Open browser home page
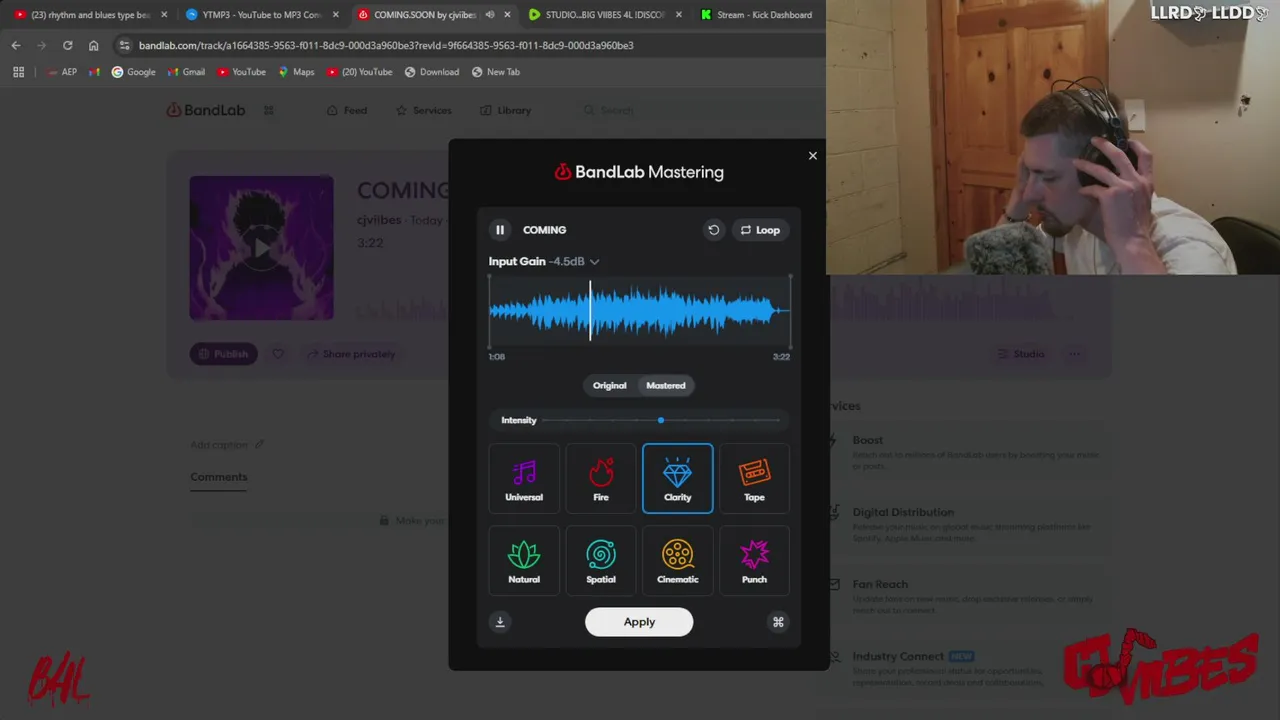 click(x=93, y=45)
